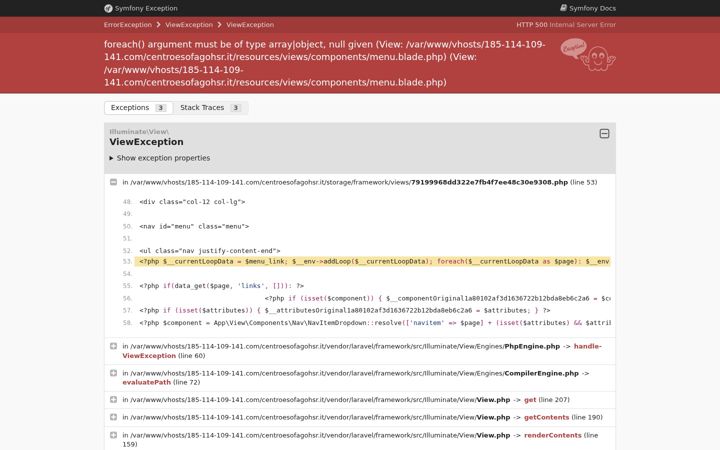This screenshot has height=450, width=720.
Task: Click code line 58 NavItemDropdown resolve
Action: 375,323
